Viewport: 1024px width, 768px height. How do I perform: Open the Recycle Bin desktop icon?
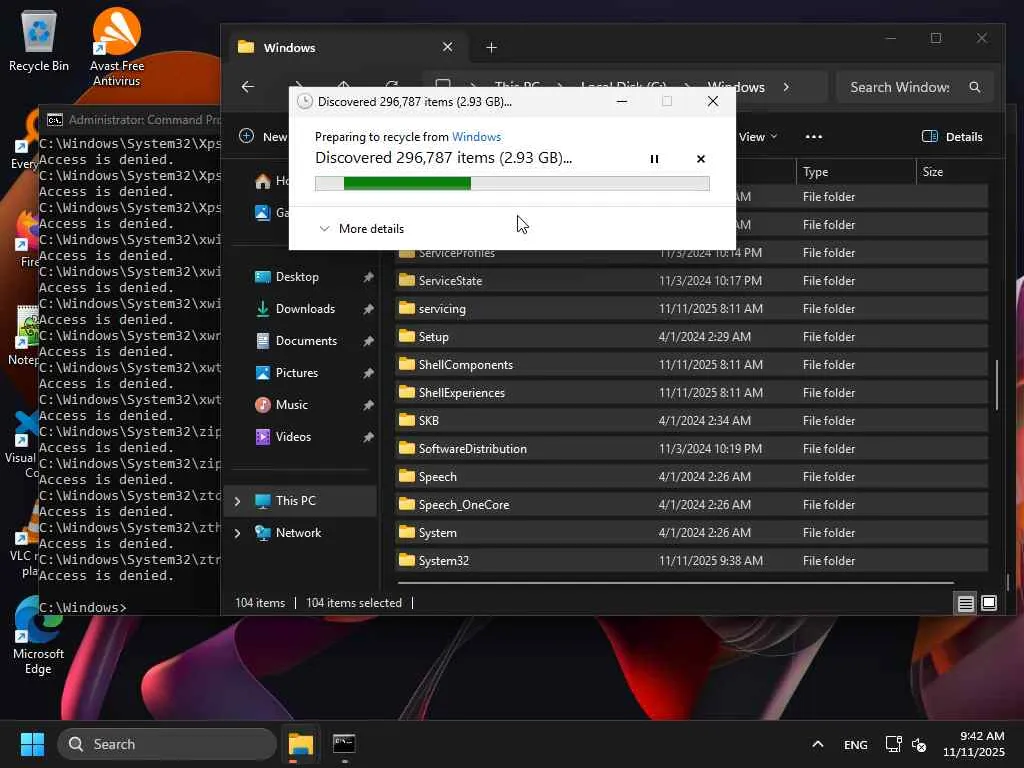click(x=39, y=40)
